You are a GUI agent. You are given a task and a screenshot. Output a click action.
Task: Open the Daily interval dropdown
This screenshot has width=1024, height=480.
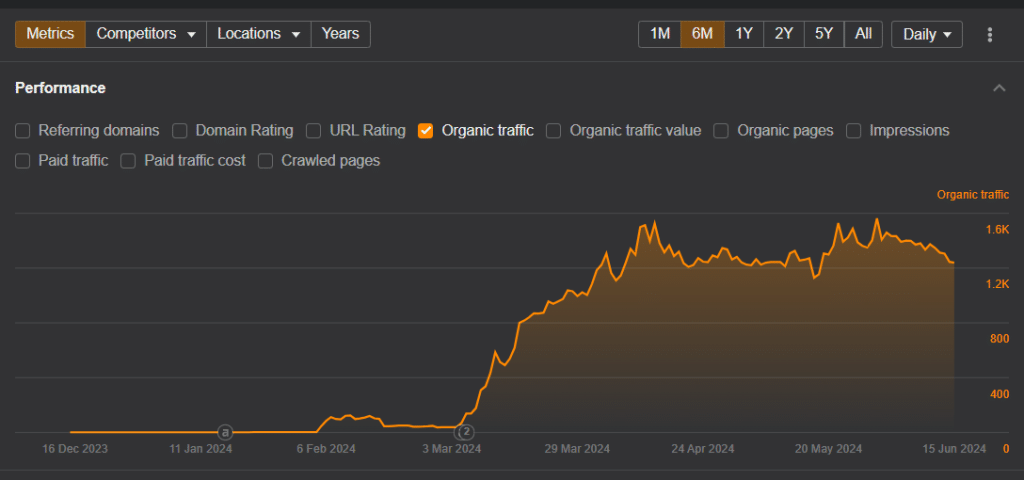click(x=926, y=34)
